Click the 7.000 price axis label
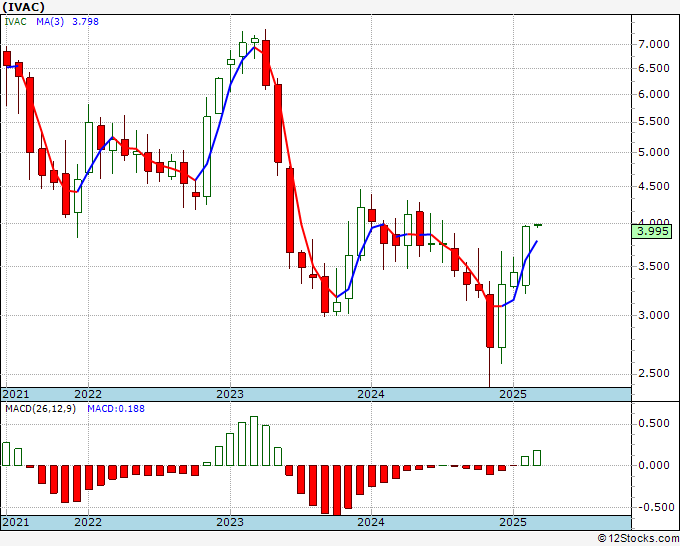This screenshot has width=680, height=546. click(654, 44)
